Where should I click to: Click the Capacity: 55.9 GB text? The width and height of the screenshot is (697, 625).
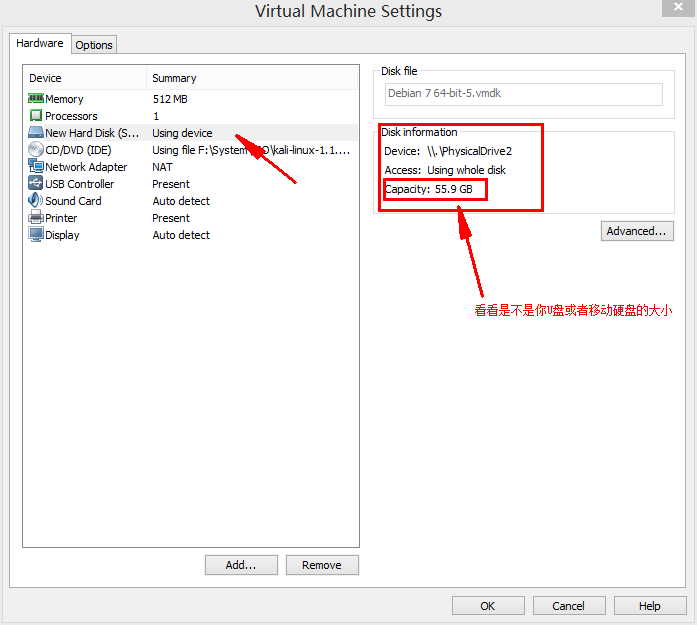point(429,189)
